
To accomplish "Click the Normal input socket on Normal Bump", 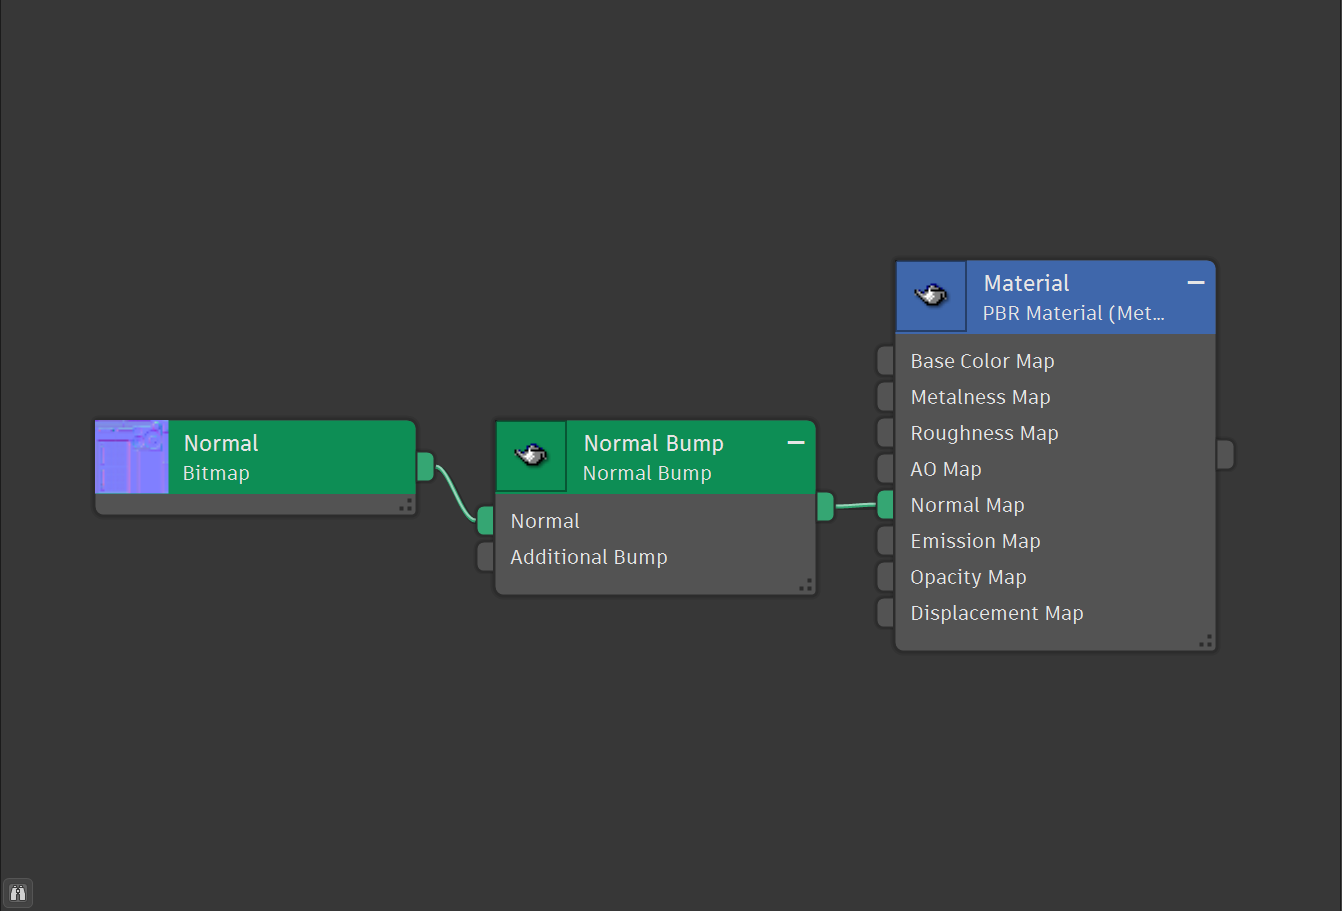I will [486, 520].
